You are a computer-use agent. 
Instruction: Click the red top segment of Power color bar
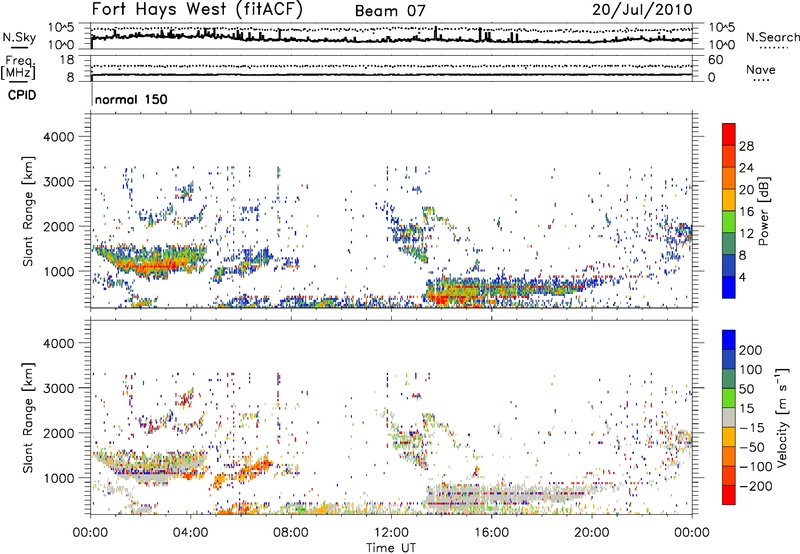point(729,134)
